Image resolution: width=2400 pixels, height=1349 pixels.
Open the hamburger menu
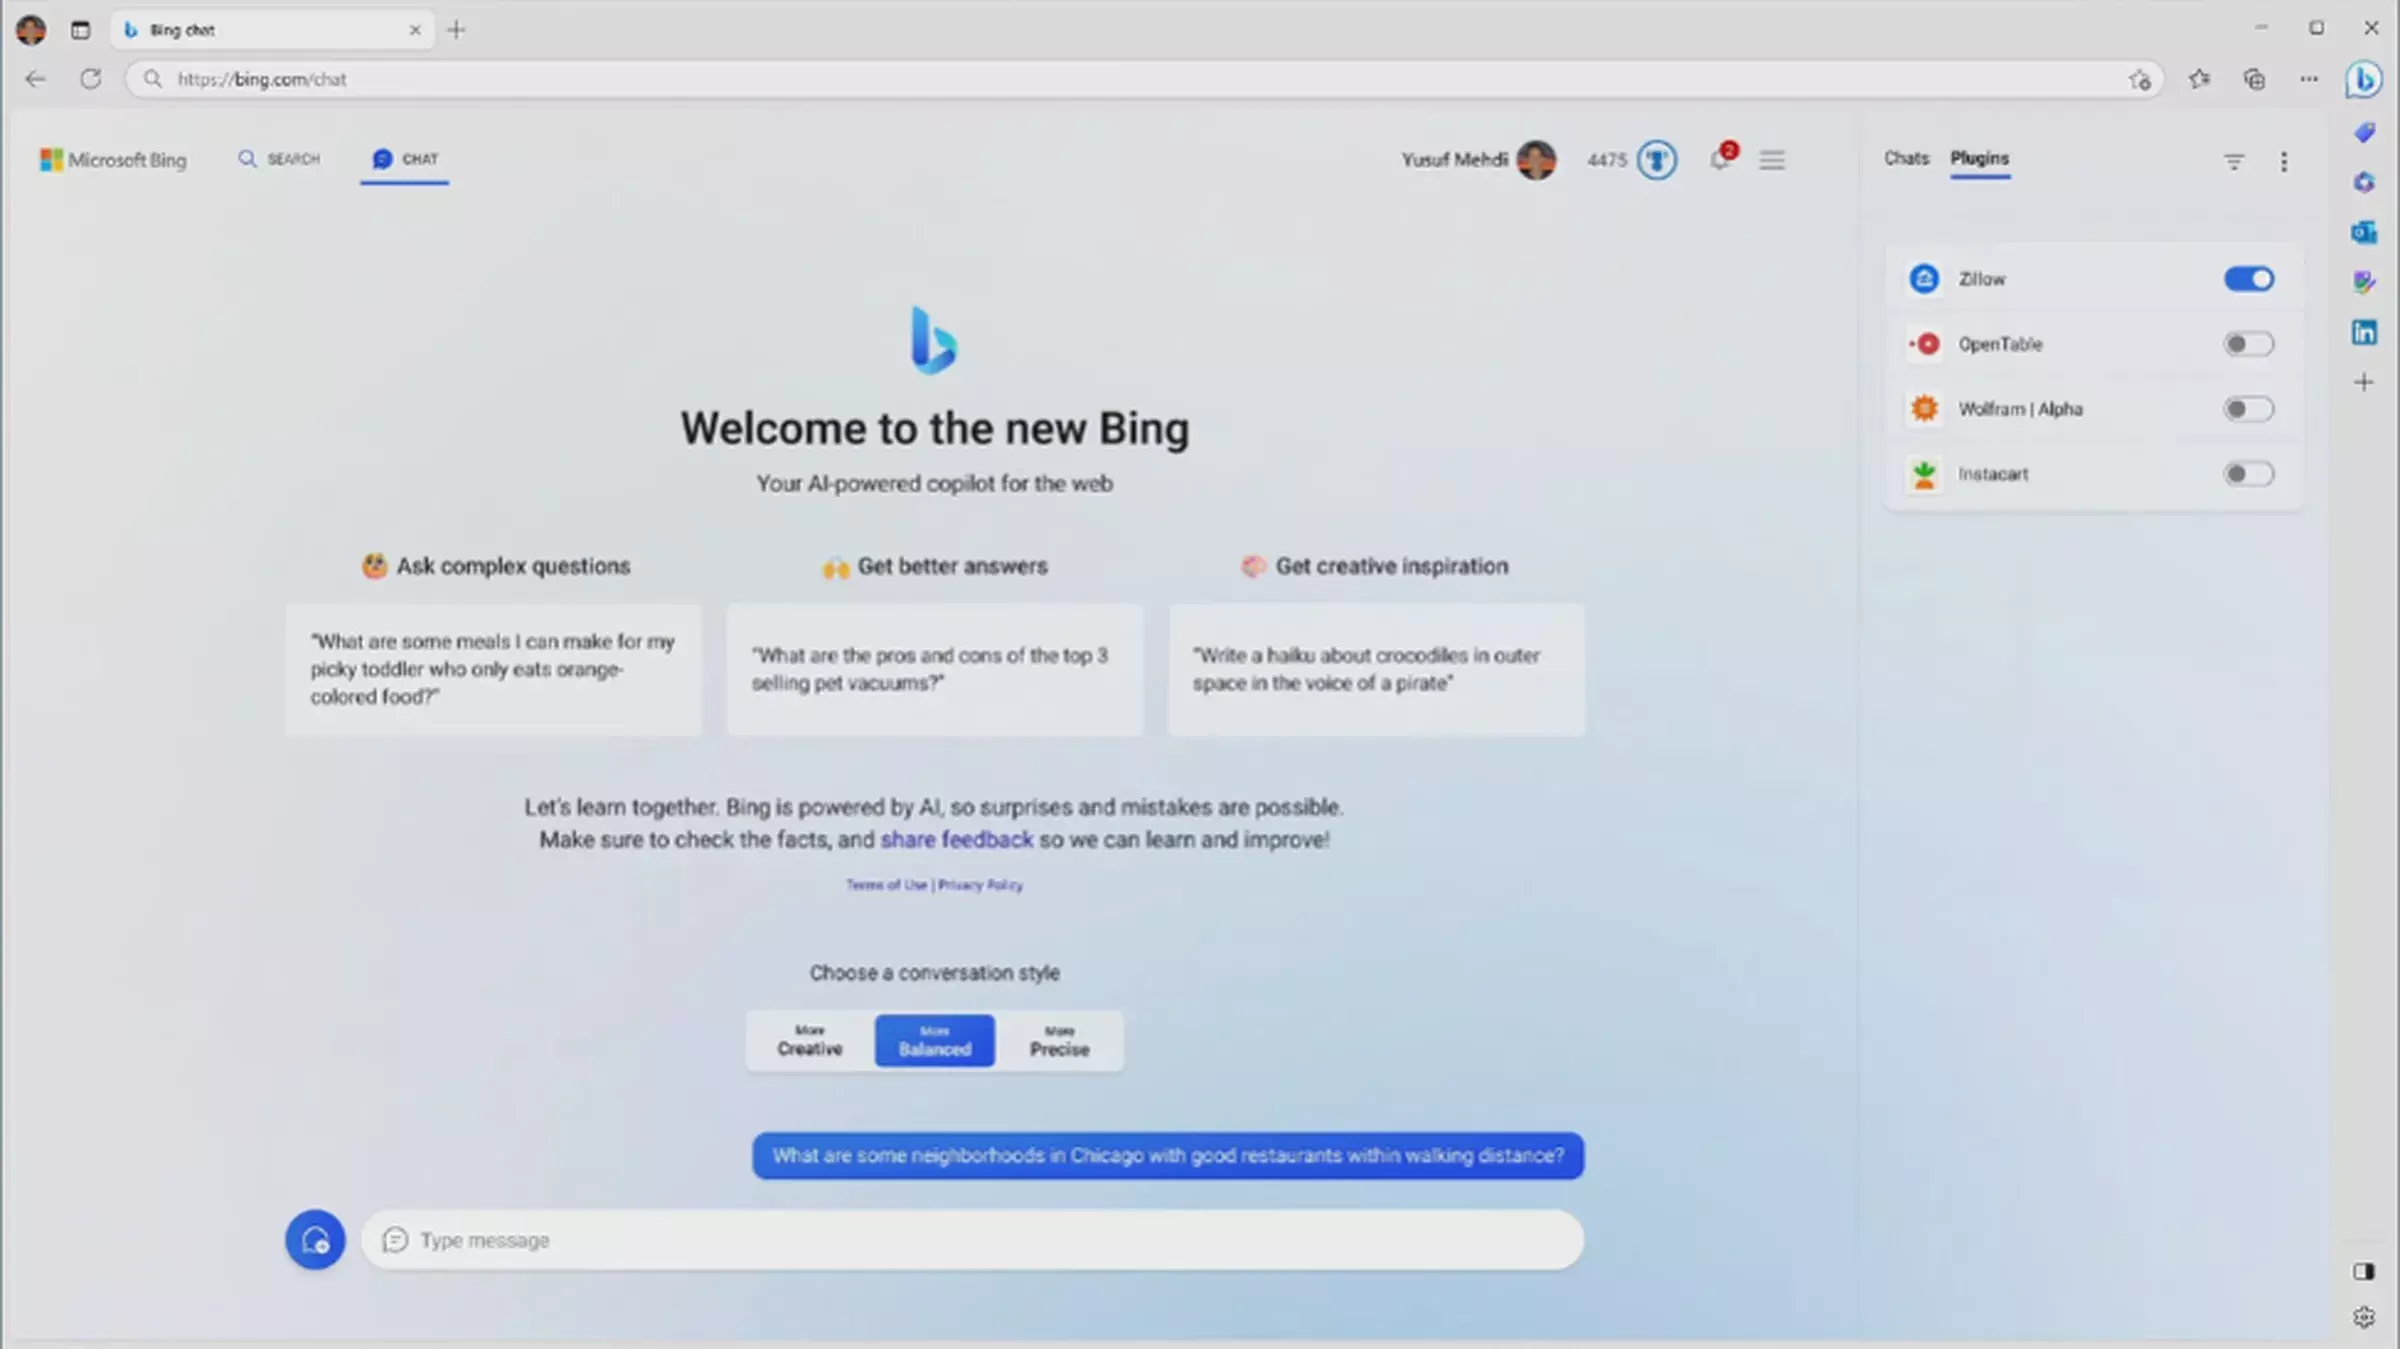pyautogui.click(x=1772, y=160)
